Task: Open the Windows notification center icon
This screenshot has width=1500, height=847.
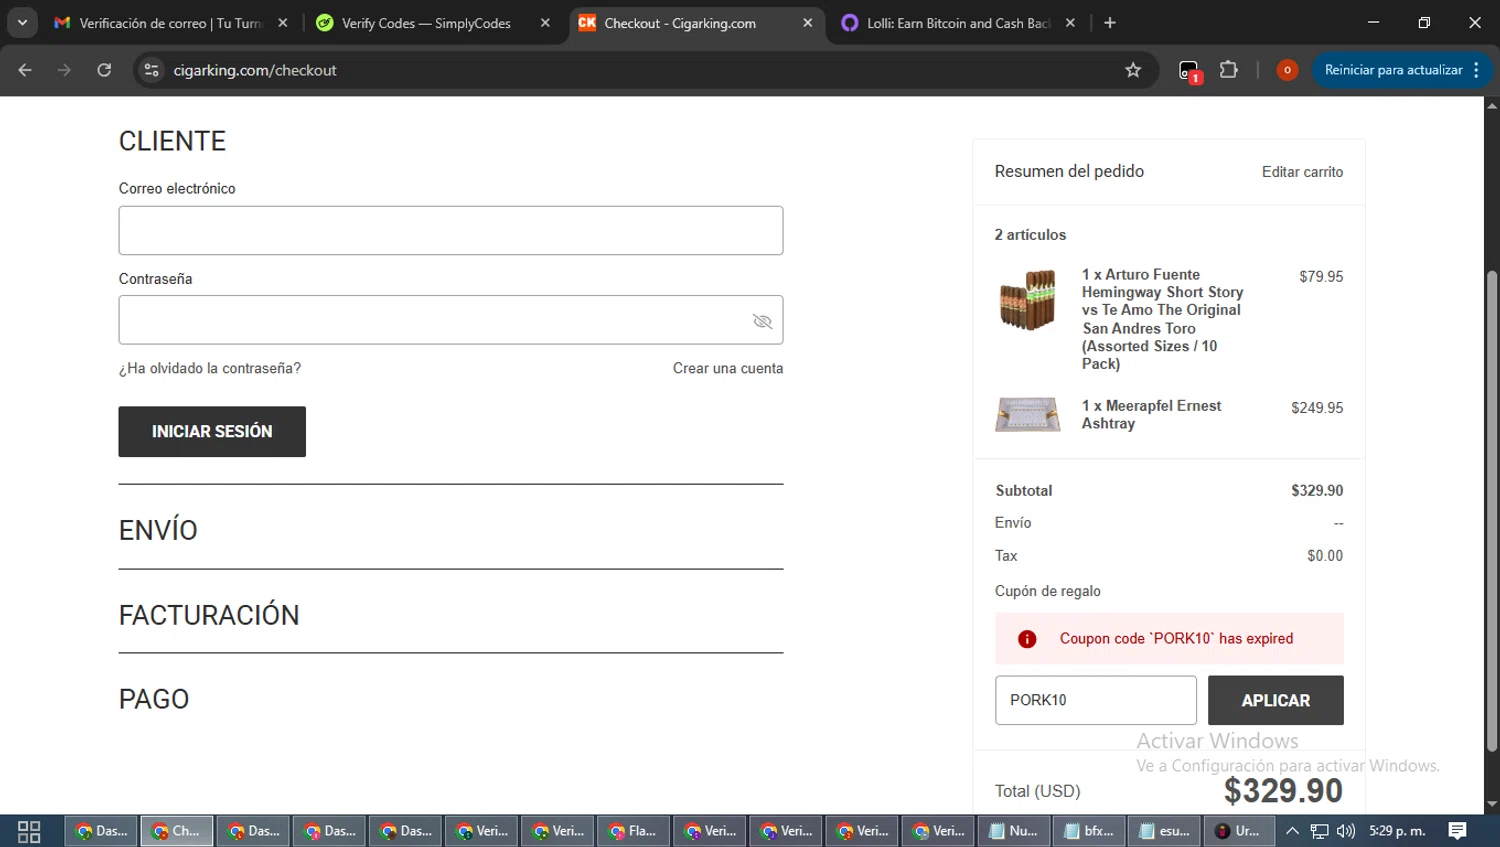Action: coord(1458,831)
